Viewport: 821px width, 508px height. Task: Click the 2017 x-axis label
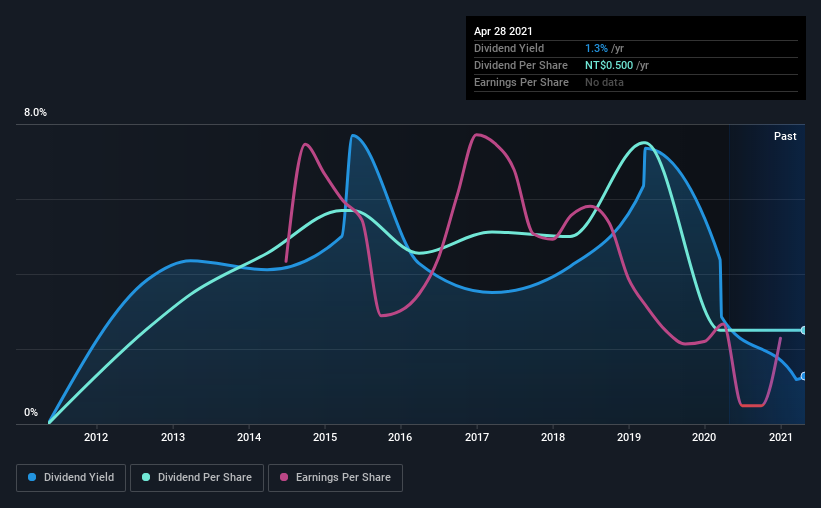point(477,437)
